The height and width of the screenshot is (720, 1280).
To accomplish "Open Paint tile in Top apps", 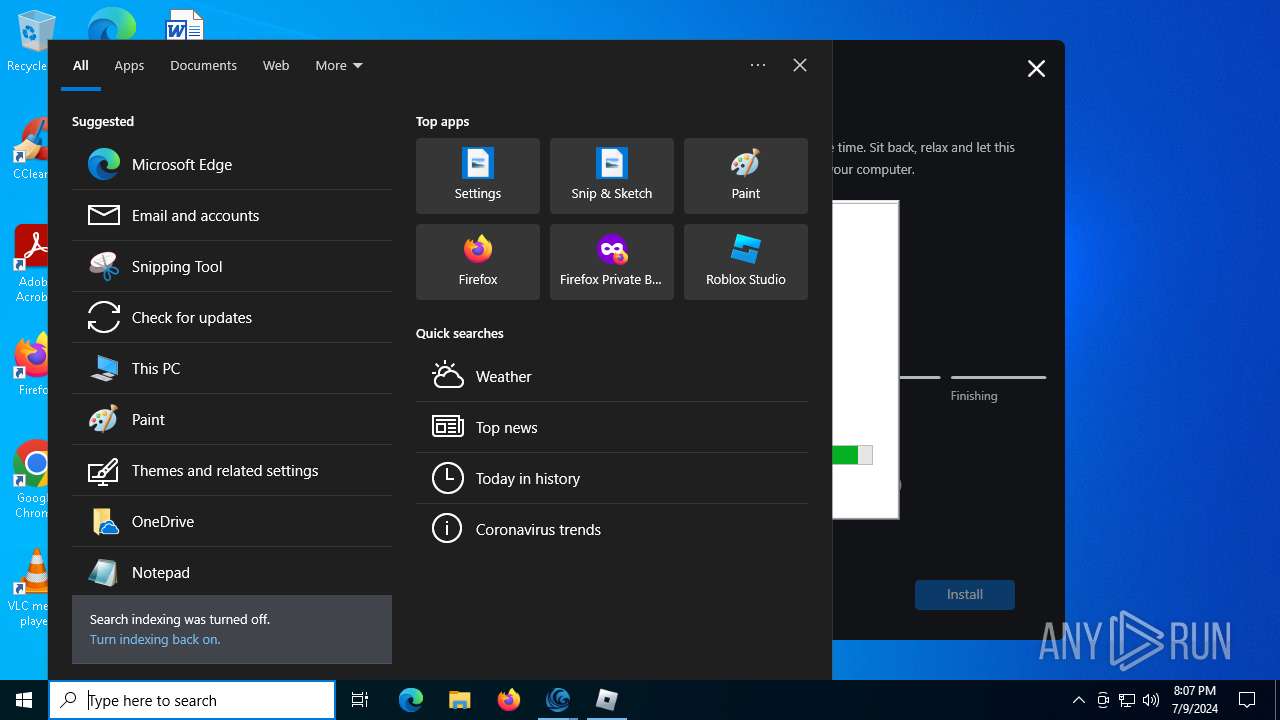I will pyautogui.click(x=746, y=176).
